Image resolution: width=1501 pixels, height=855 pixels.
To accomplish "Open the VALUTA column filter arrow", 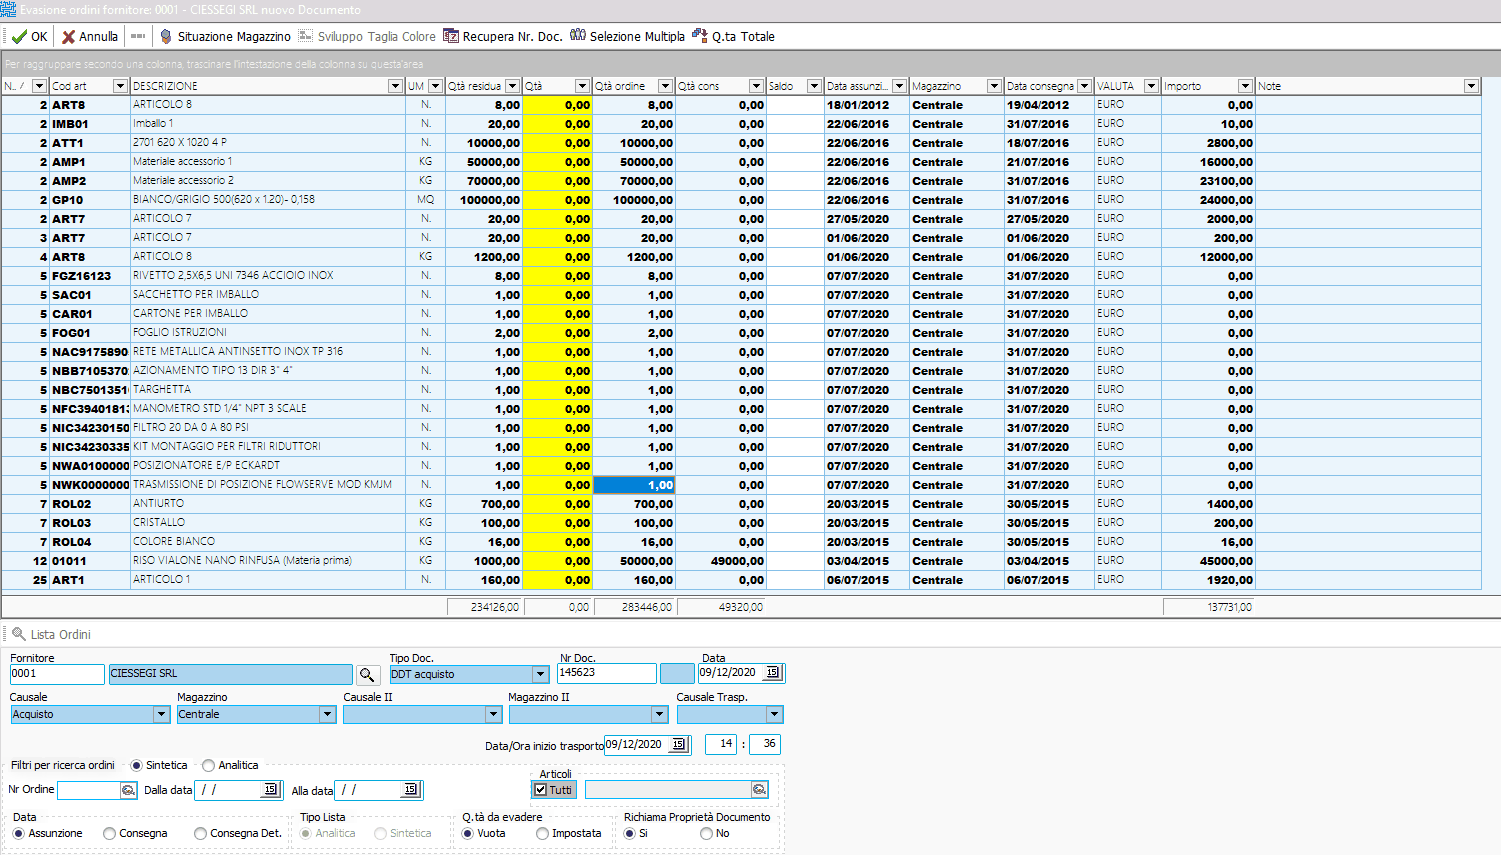I will (x=1151, y=86).
